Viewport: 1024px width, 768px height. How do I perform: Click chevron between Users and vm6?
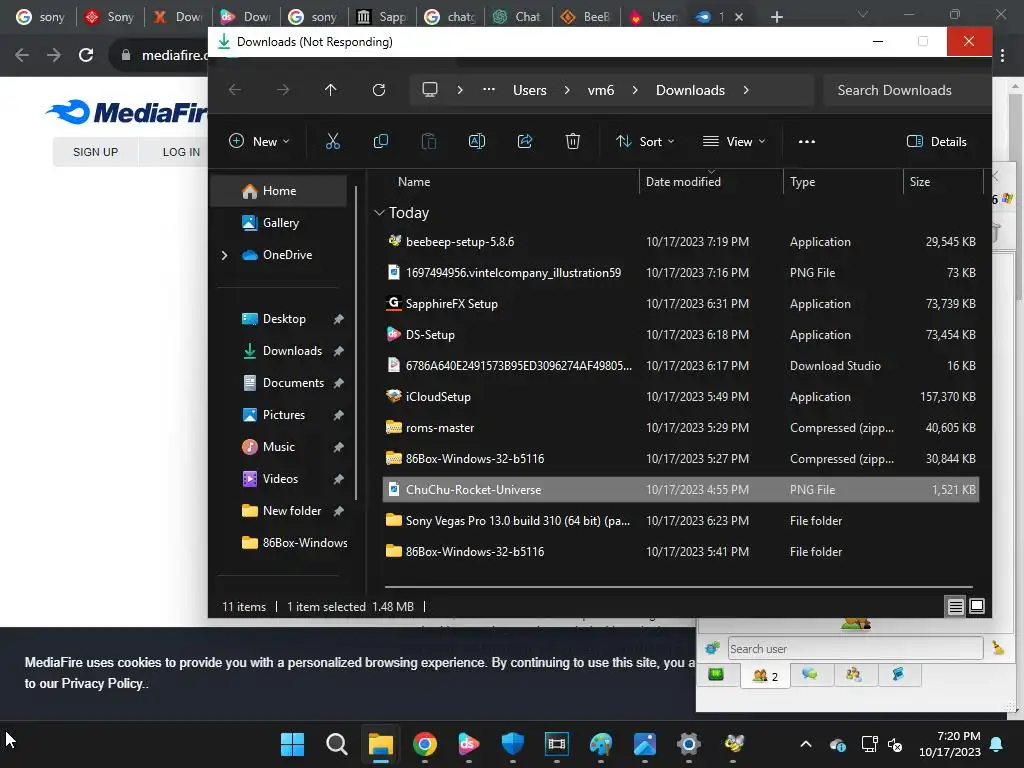coord(567,90)
